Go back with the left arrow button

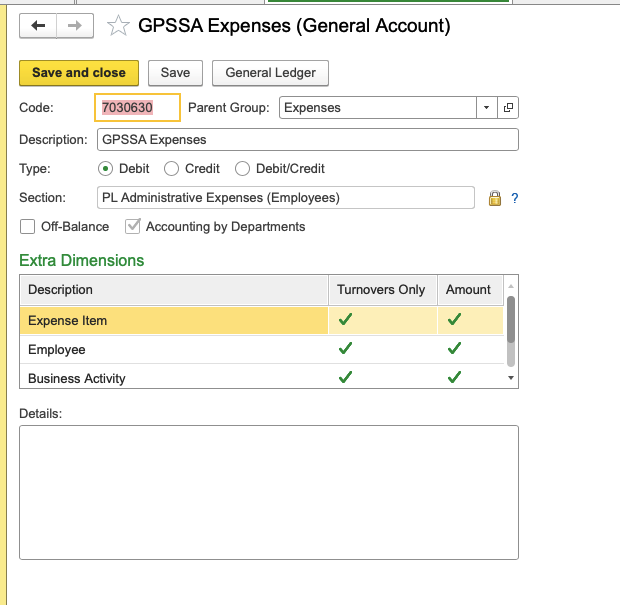click(x=38, y=26)
